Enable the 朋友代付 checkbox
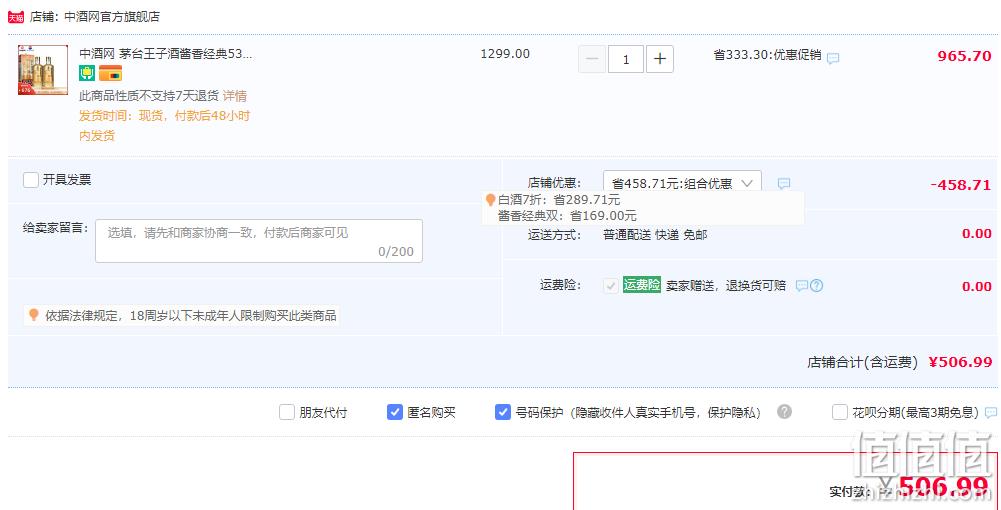 tap(287, 412)
